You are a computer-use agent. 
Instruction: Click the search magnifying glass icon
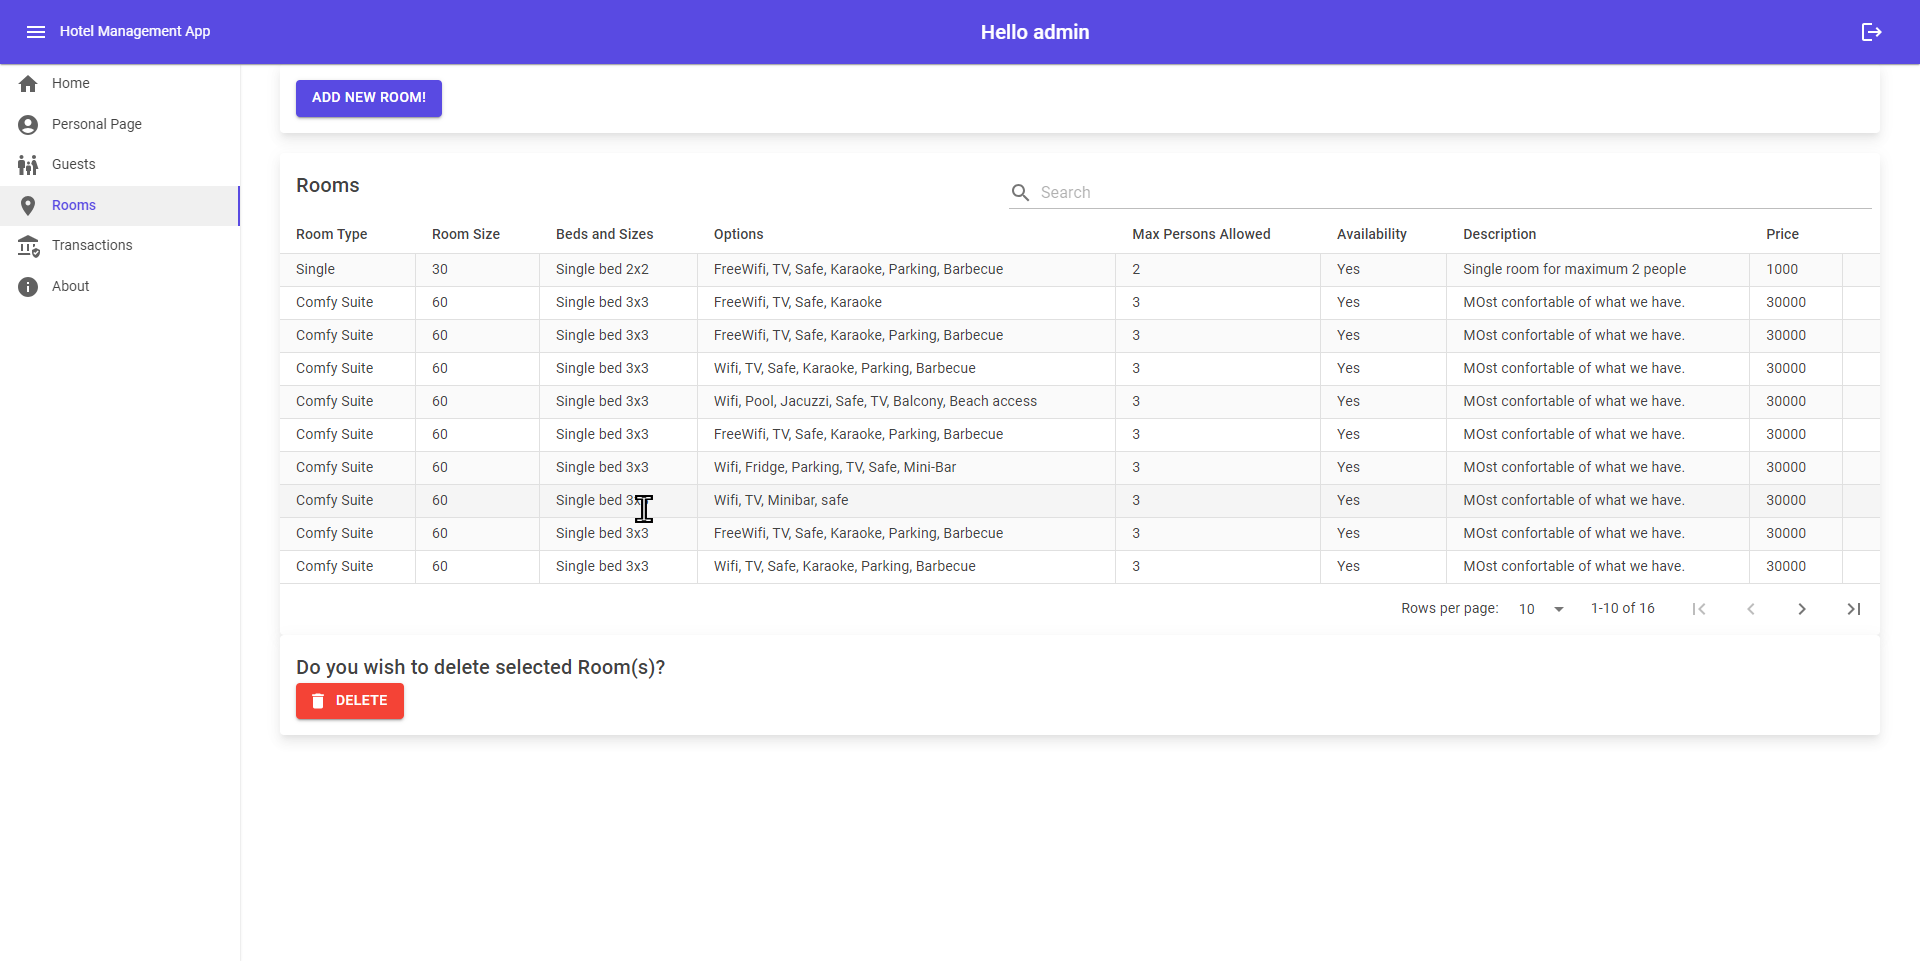pyautogui.click(x=1021, y=192)
